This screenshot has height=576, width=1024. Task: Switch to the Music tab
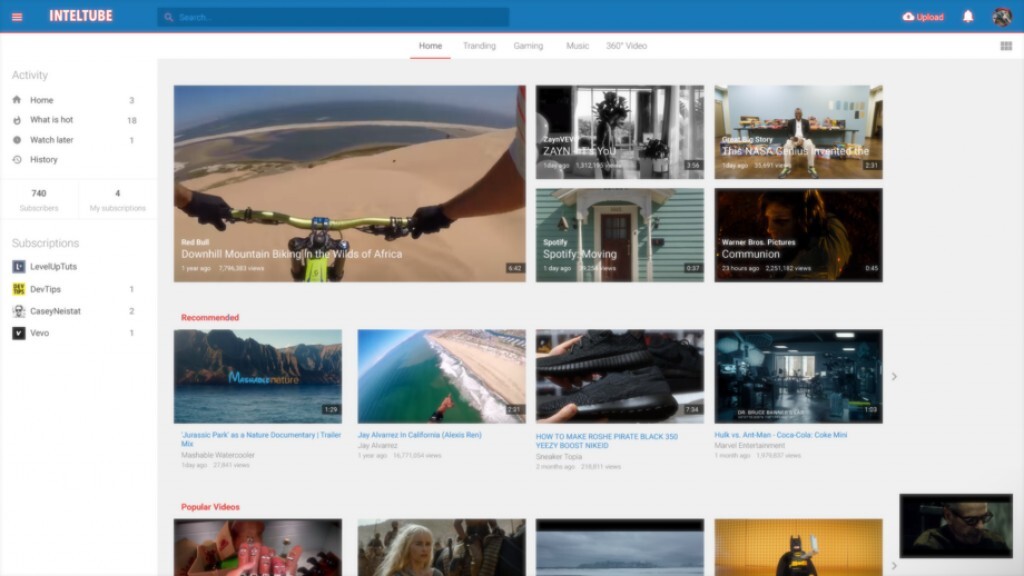click(x=577, y=46)
